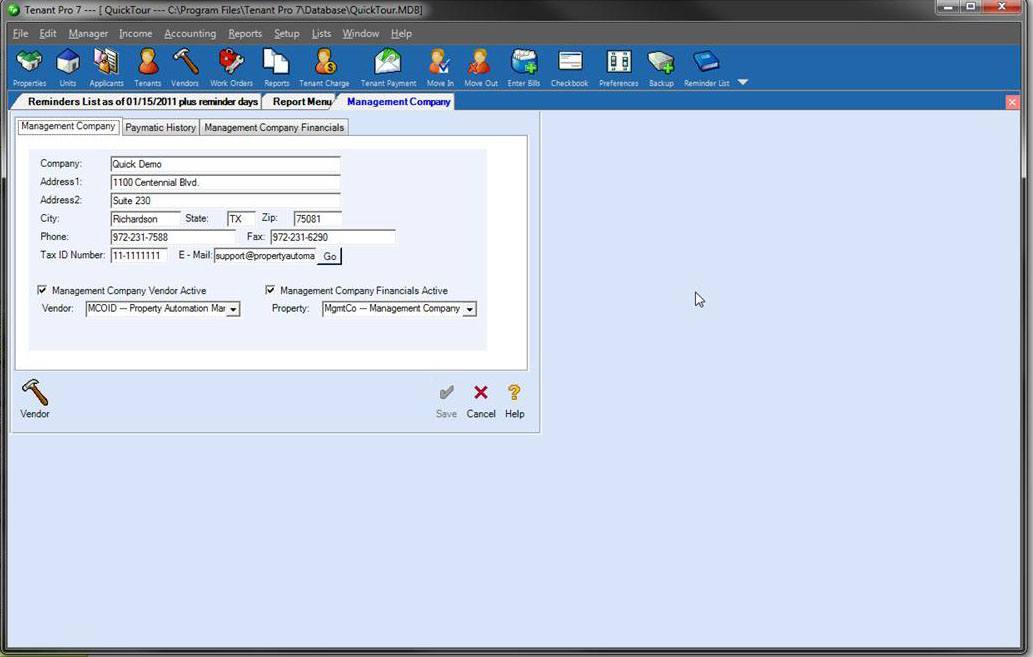The height and width of the screenshot is (657, 1033).
Task: Select the Tenants toolbar icon
Action: coord(147,64)
